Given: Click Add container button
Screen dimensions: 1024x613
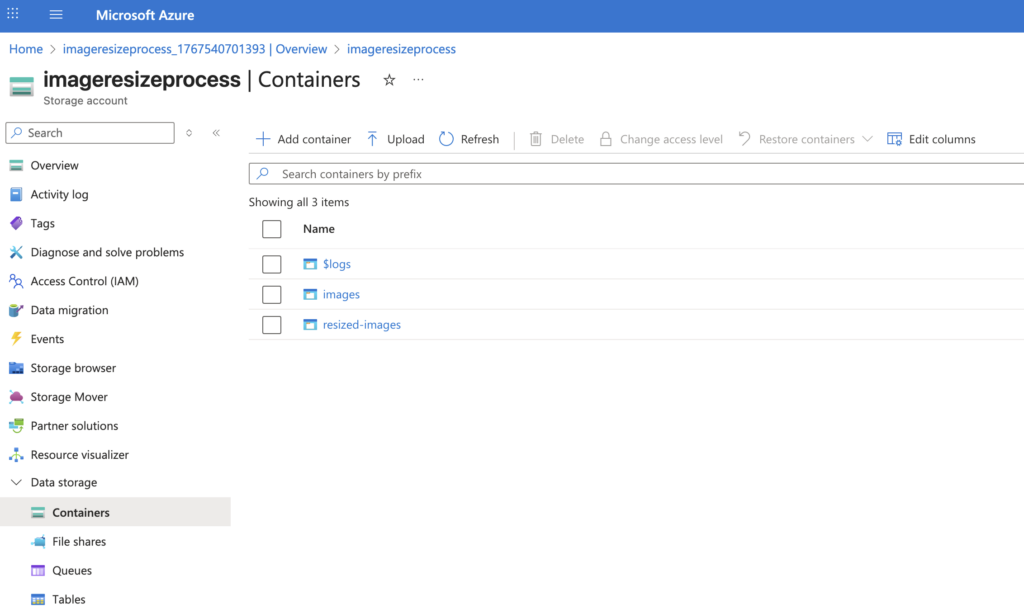Looking at the screenshot, I should (303, 139).
